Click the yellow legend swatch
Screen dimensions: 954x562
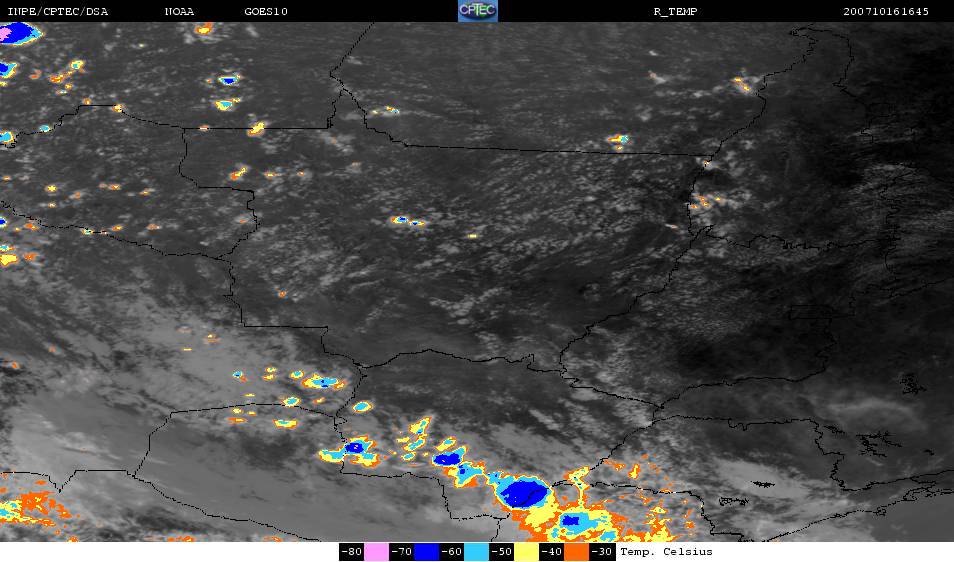[526, 552]
